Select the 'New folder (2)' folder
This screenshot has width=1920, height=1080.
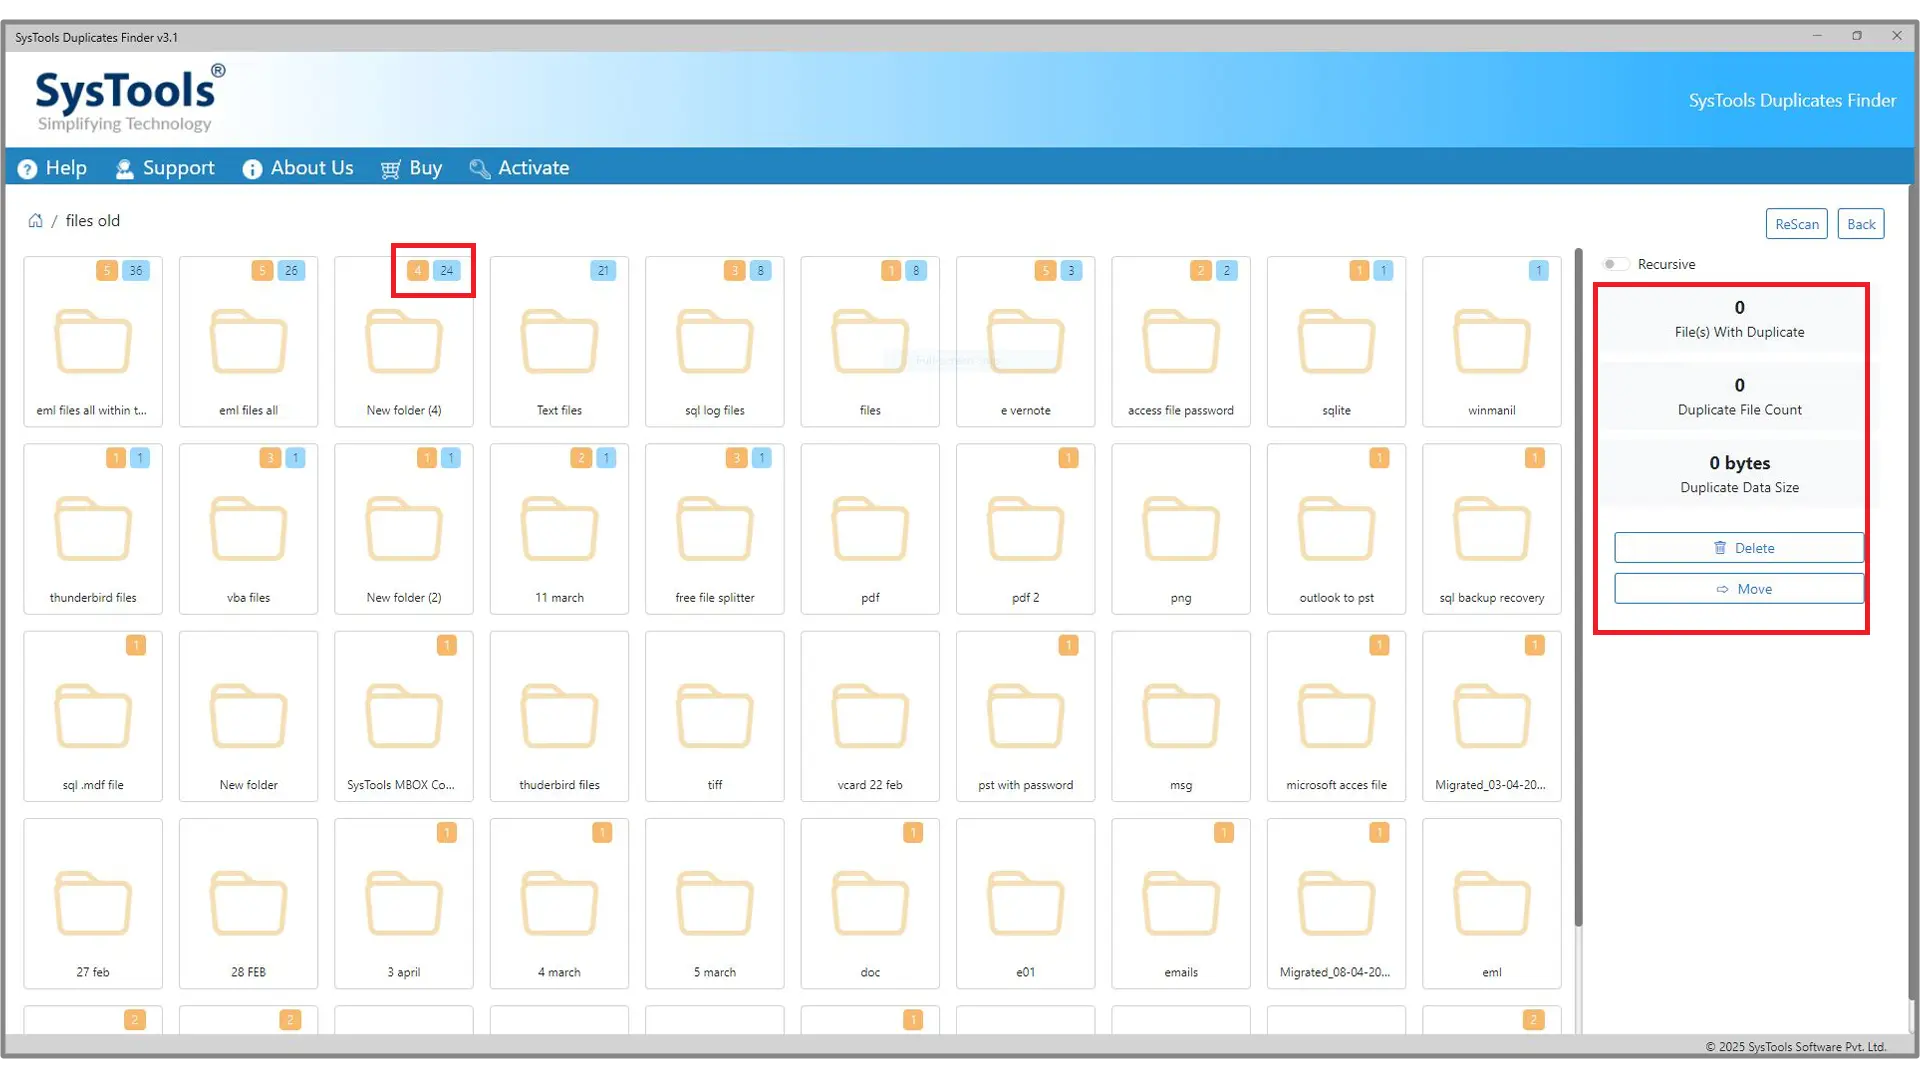coord(404,529)
